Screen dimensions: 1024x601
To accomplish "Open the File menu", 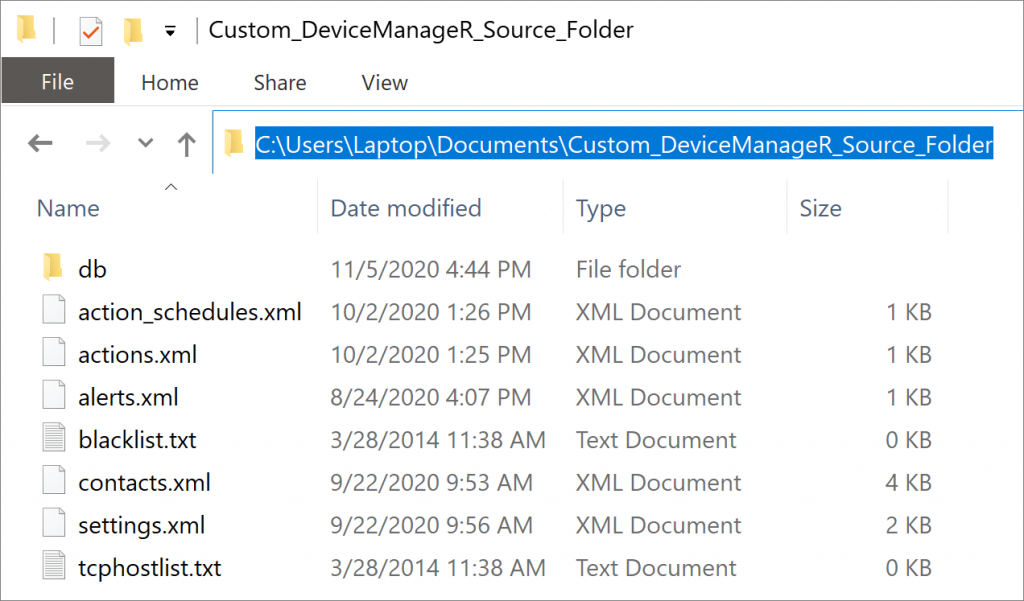I will [57, 82].
